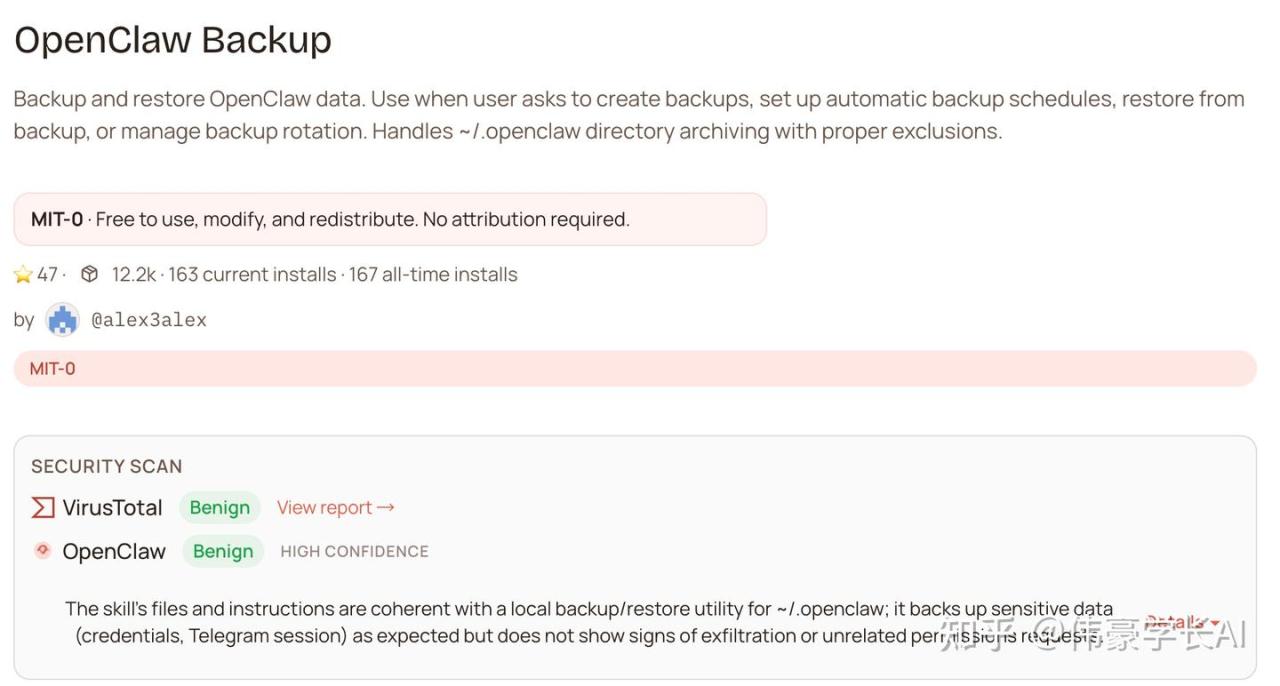Click the pixel avatar of alex3alex

click(63, 320)
